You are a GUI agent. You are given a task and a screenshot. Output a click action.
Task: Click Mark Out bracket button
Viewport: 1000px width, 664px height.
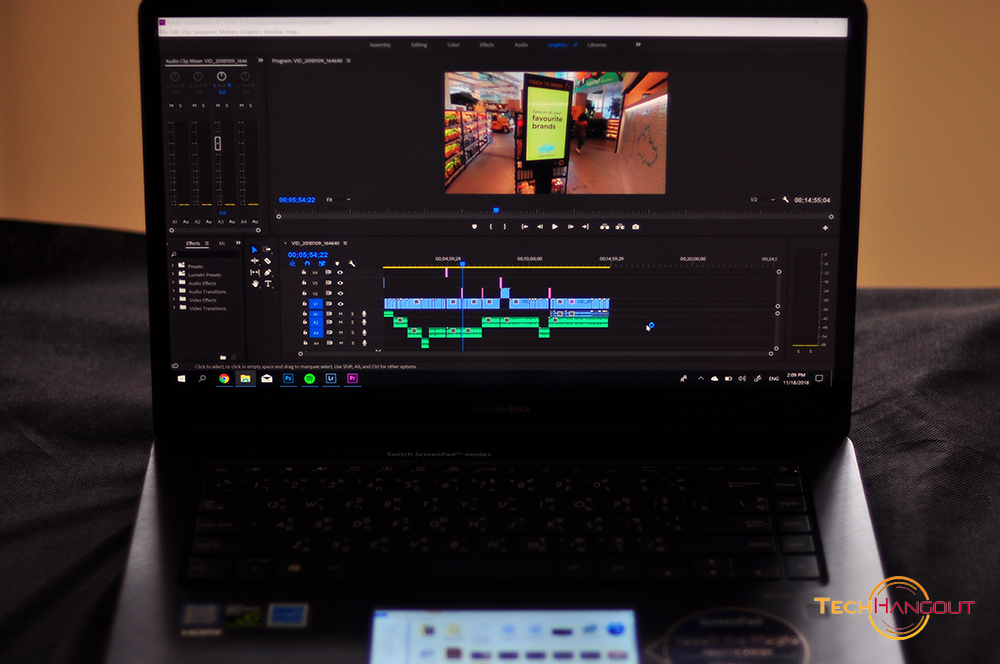(x=504, y=226)
